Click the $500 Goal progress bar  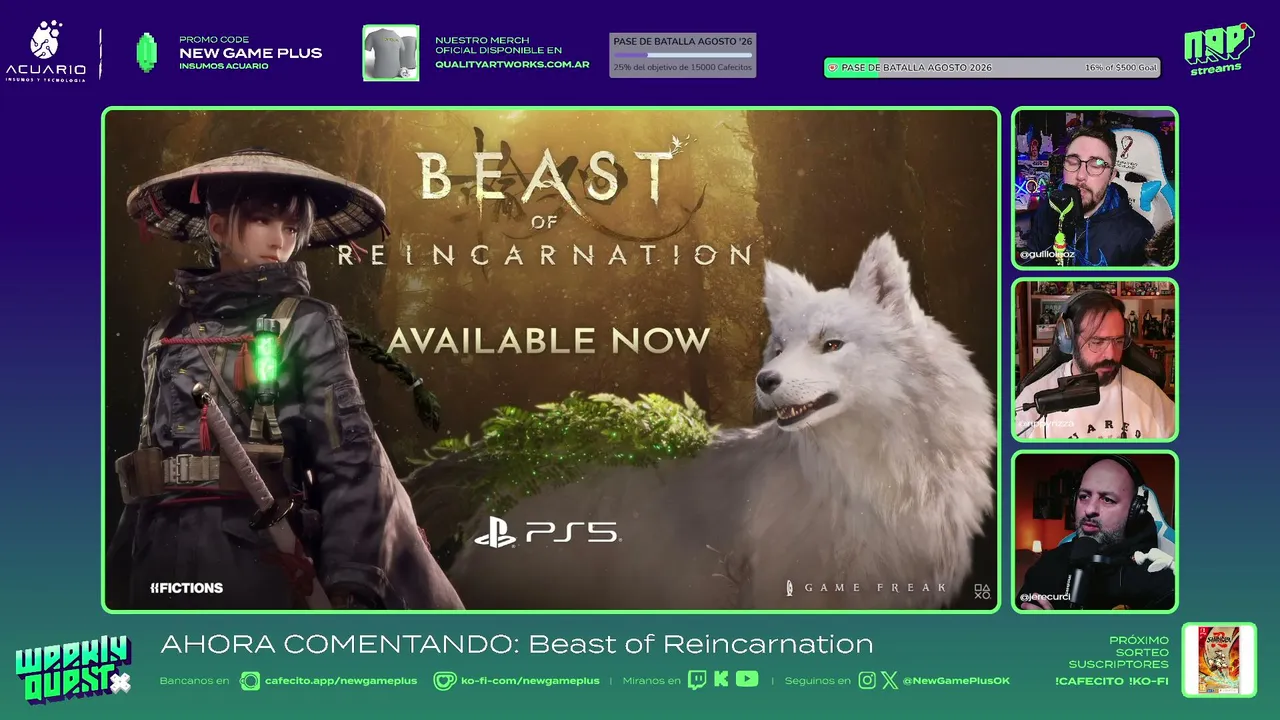tap(992, 68)
